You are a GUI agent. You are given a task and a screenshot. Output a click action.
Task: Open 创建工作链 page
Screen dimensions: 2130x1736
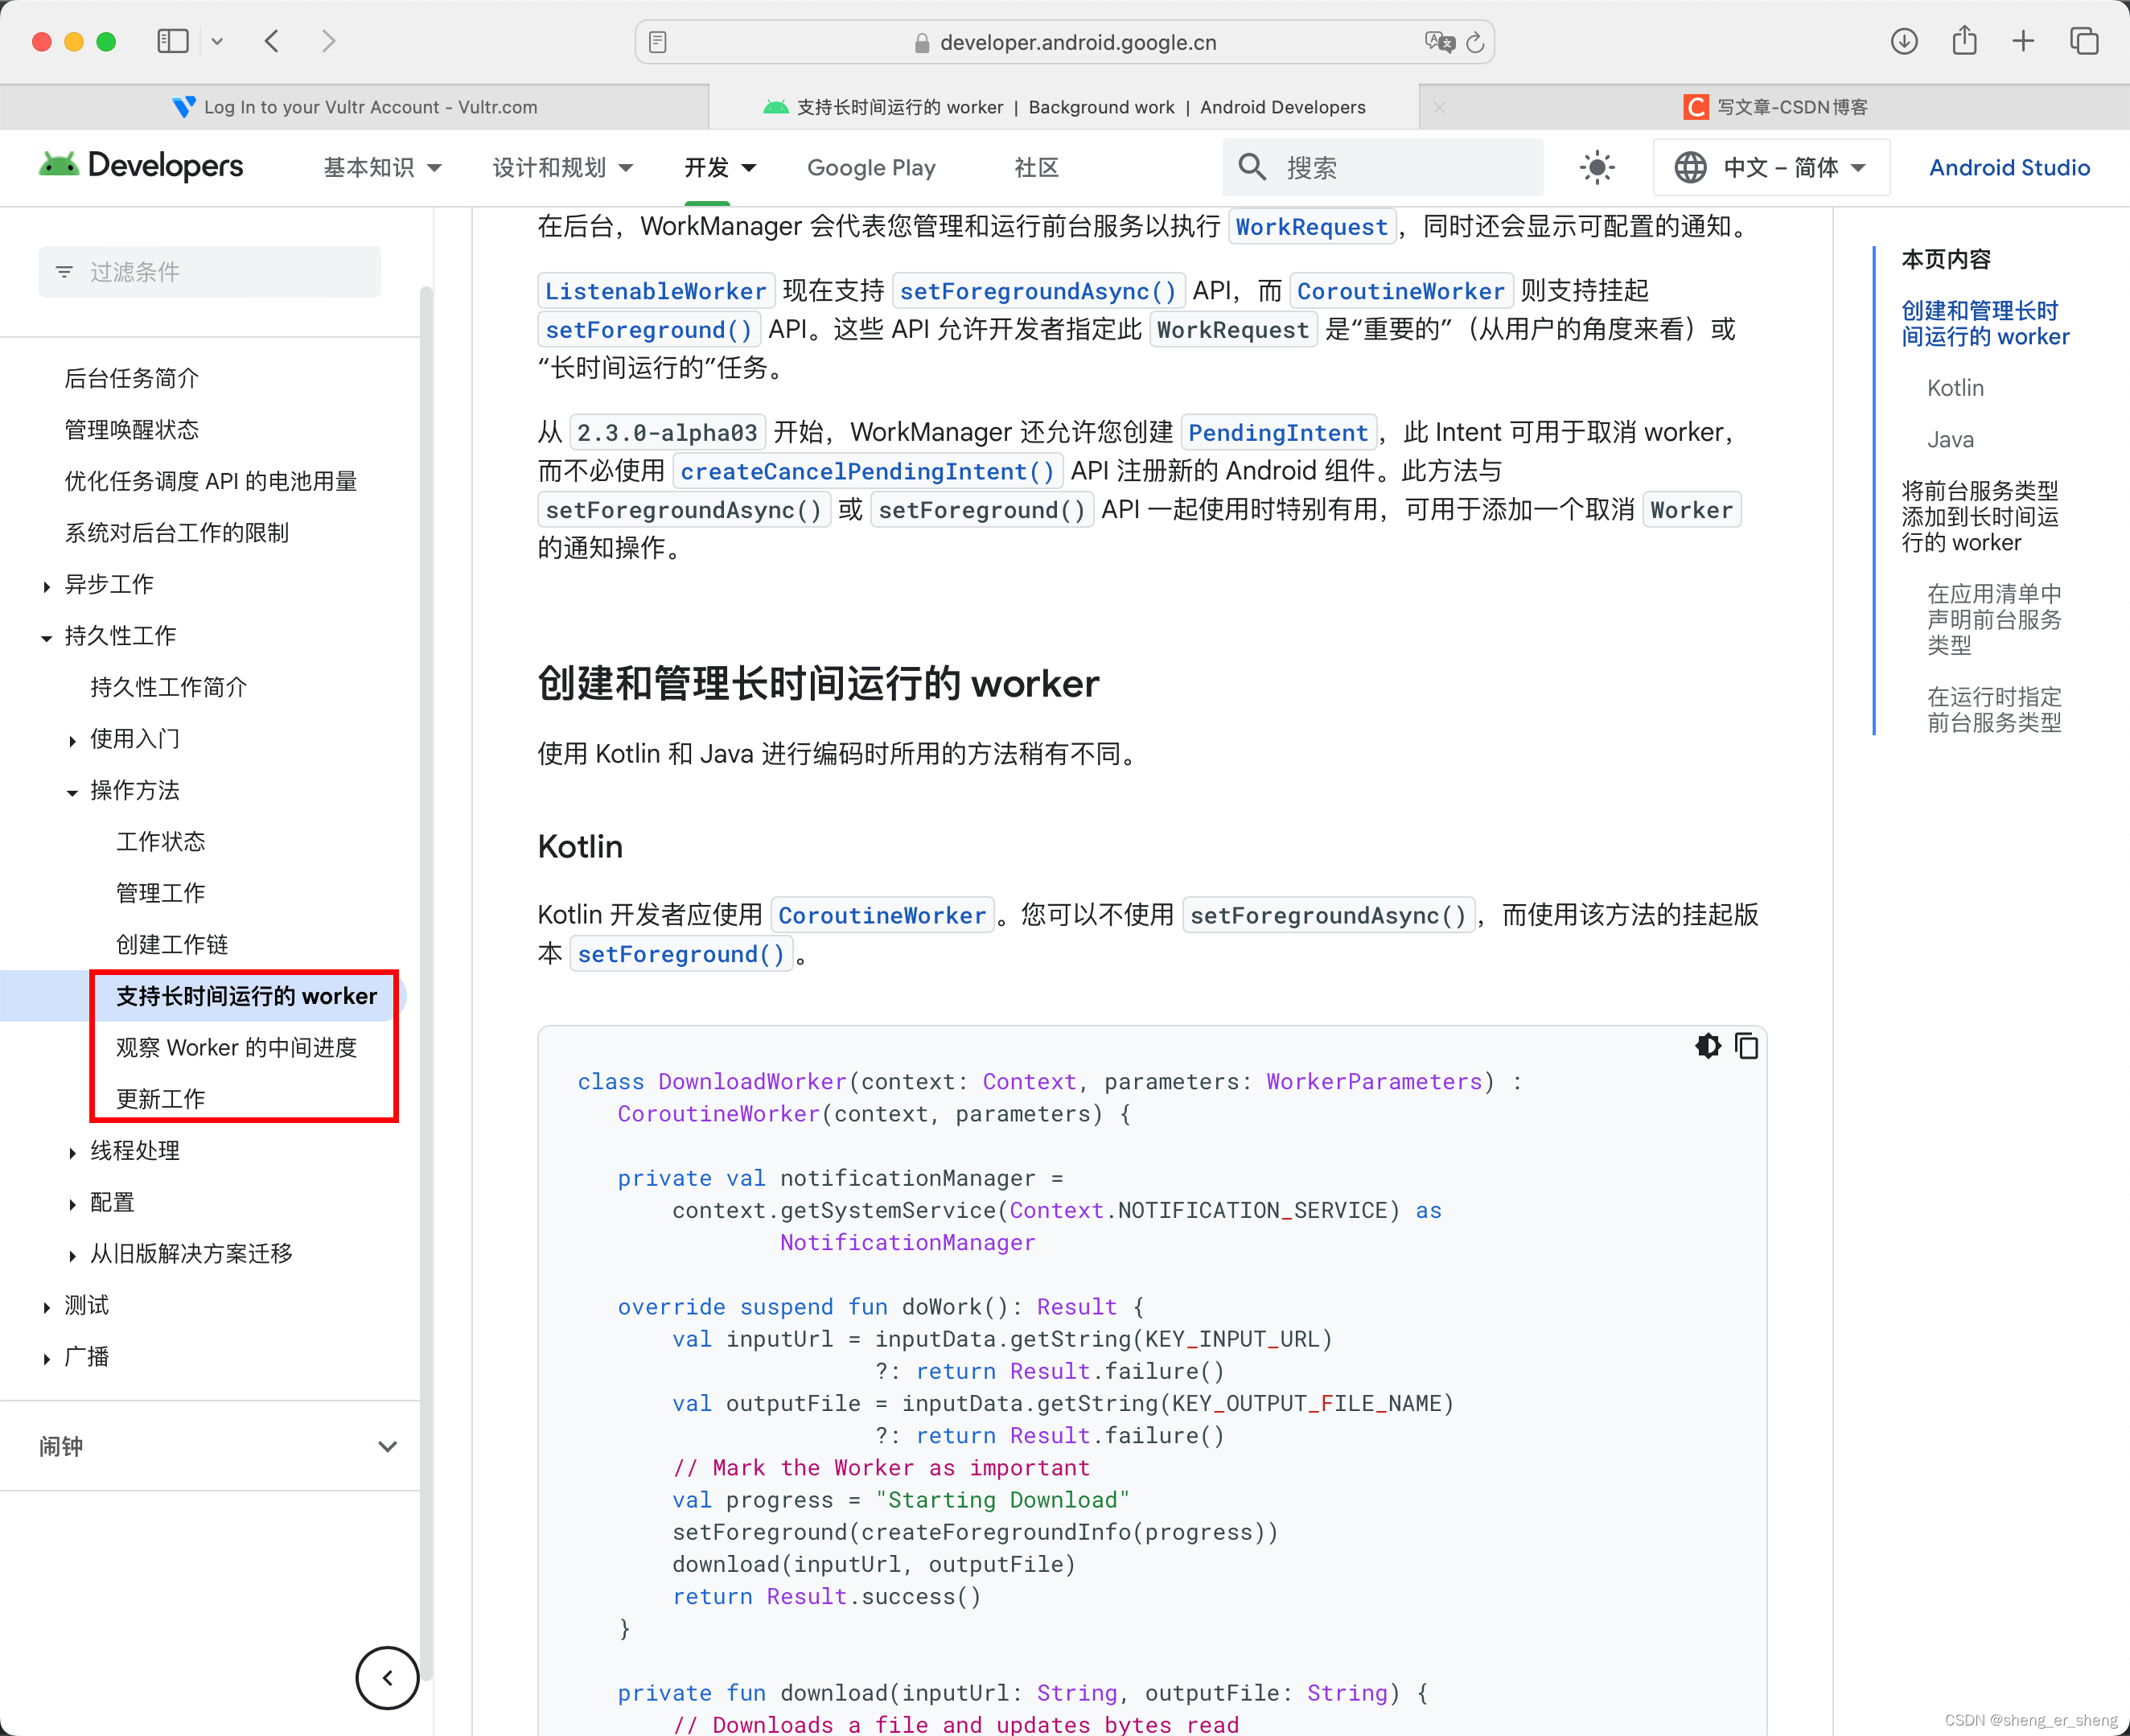coord(172,945)
